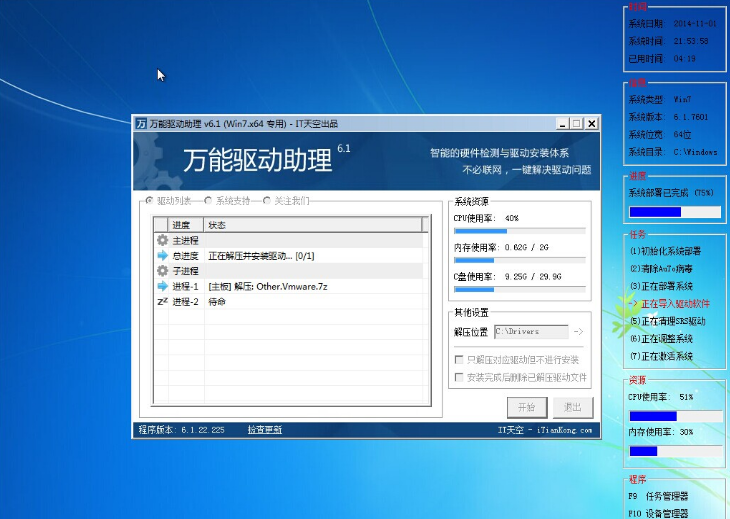Click sidebar task (1)初始化系统部署
Image resolution: width=730 pixels, height=519 pixels.
click(x=666, y=251)
